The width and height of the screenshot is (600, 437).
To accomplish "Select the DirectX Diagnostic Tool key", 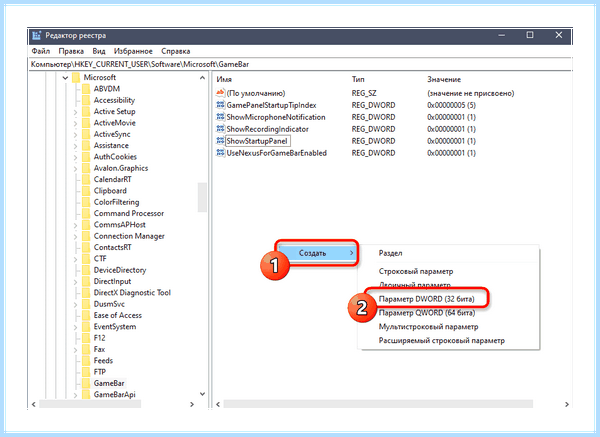I will (x=132, y=293).
